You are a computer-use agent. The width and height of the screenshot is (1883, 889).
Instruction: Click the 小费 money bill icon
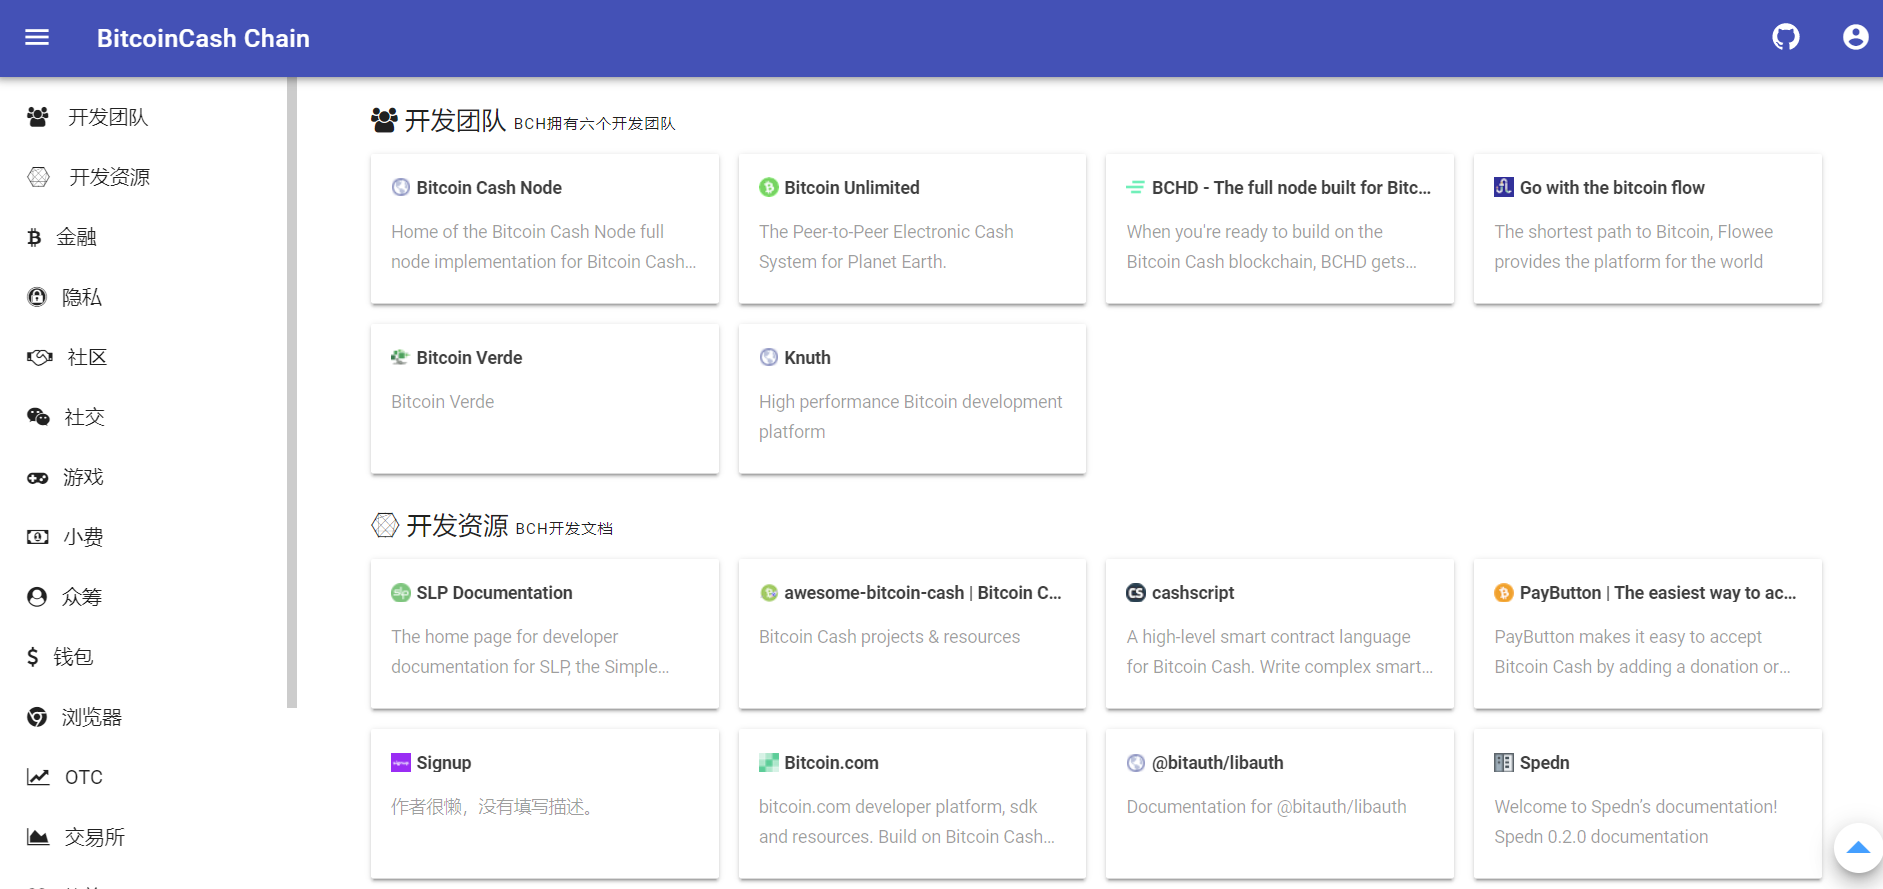(x=37, y=537)
